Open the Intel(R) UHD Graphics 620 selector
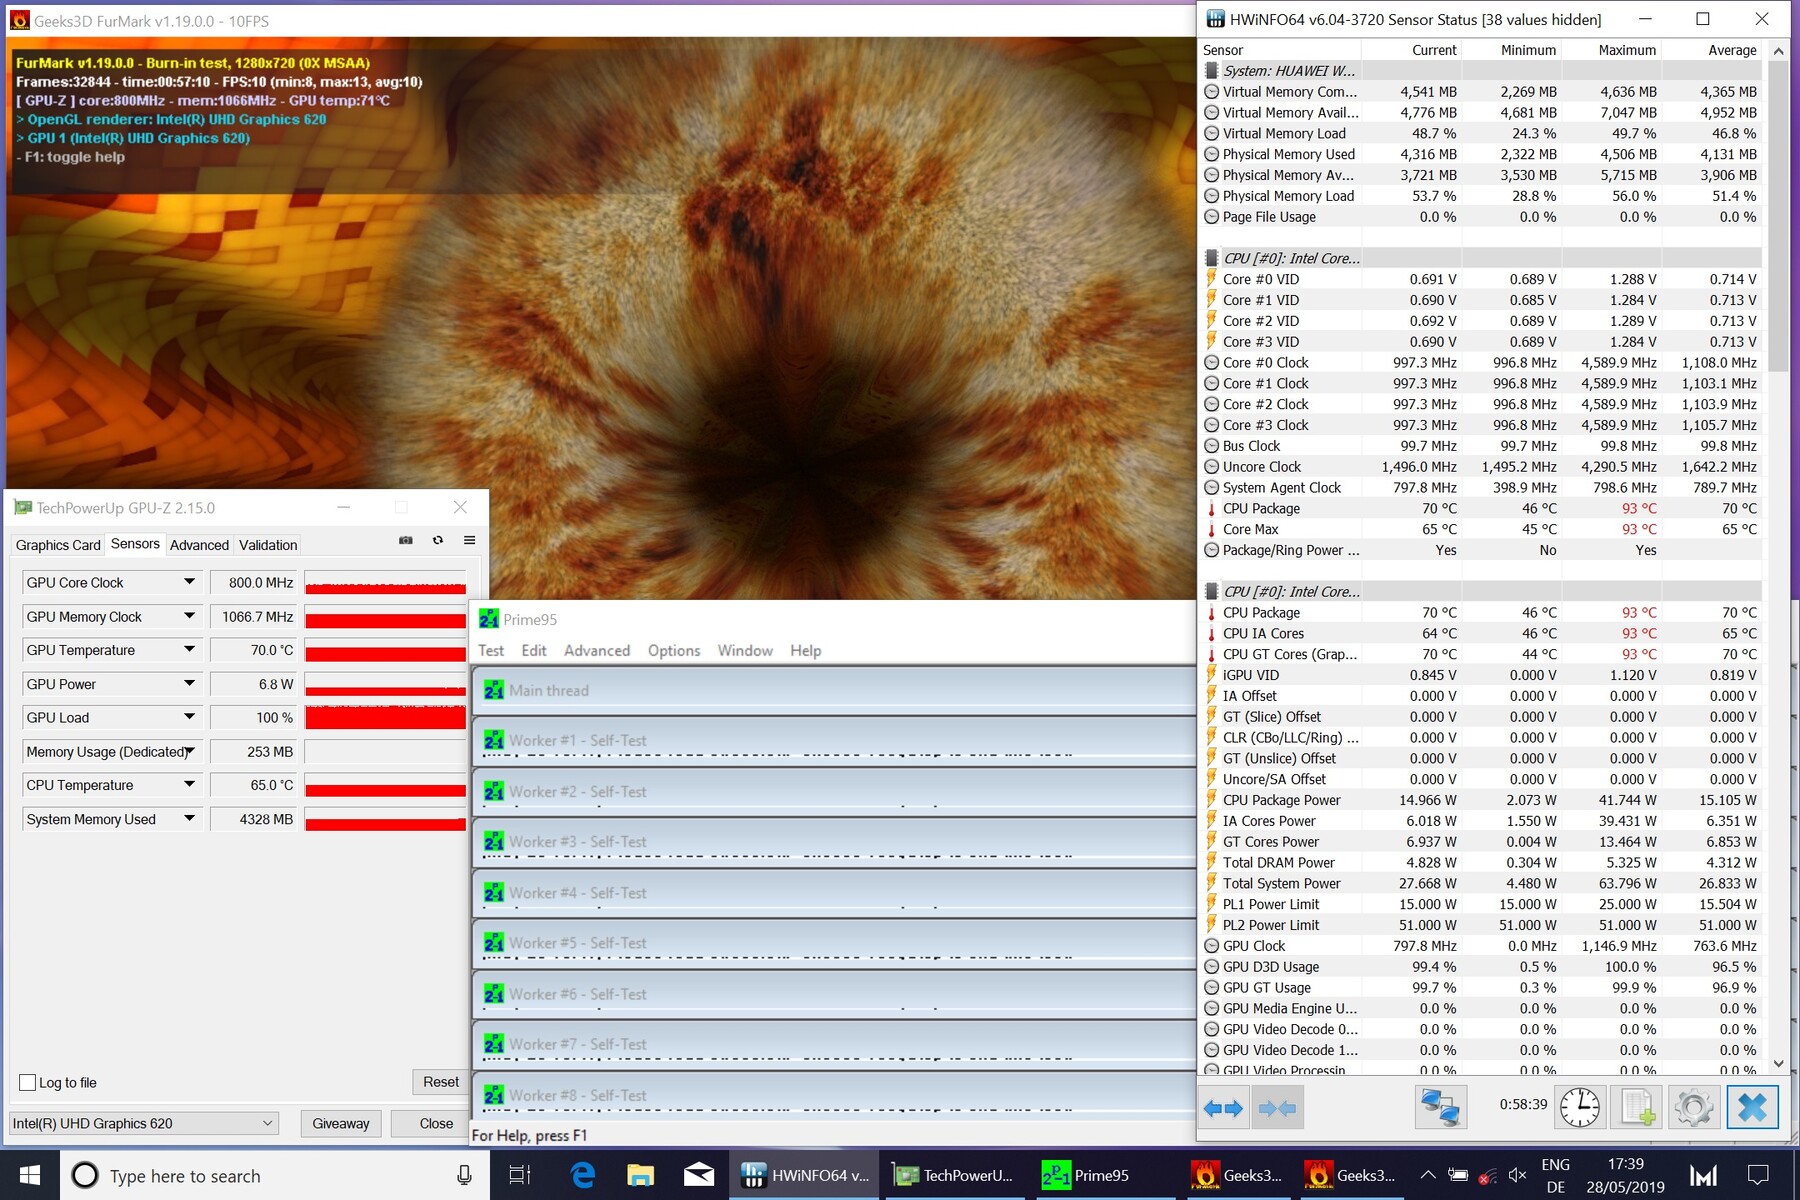 [143, 1123]
